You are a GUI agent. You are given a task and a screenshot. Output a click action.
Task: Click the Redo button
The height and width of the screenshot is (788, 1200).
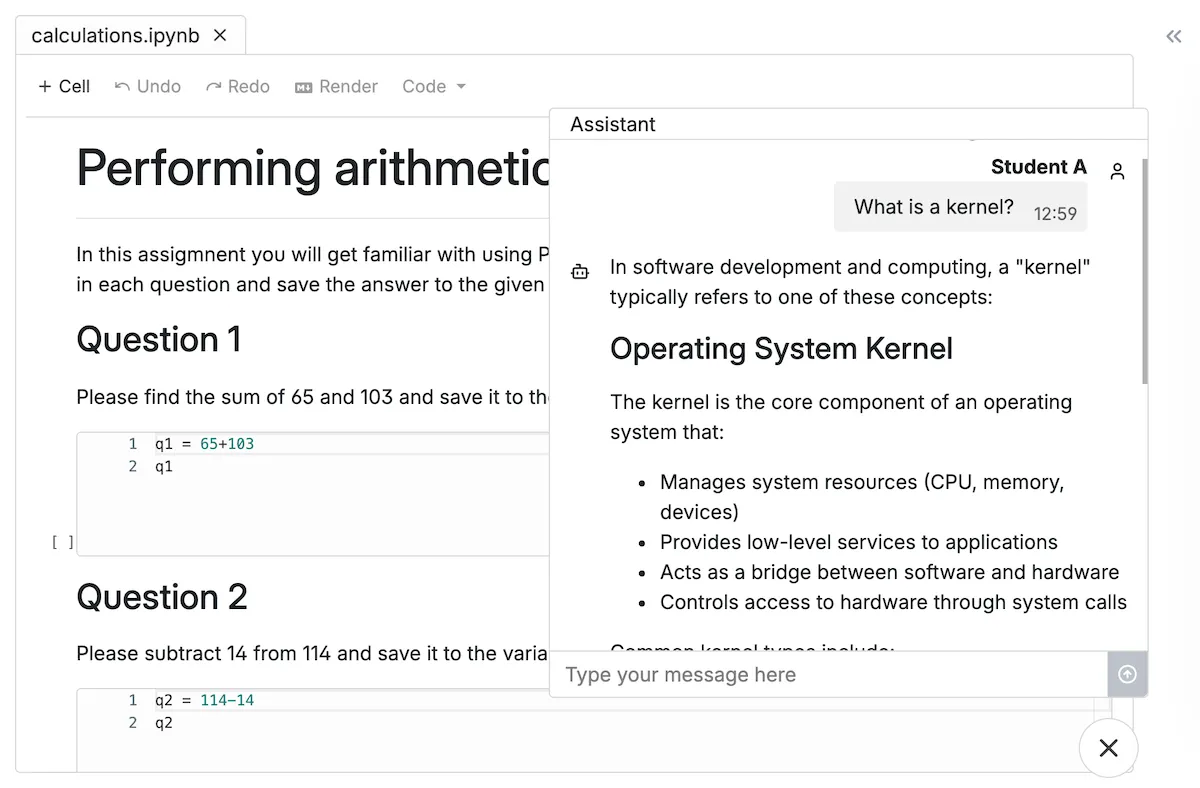[x=238, y=87]
